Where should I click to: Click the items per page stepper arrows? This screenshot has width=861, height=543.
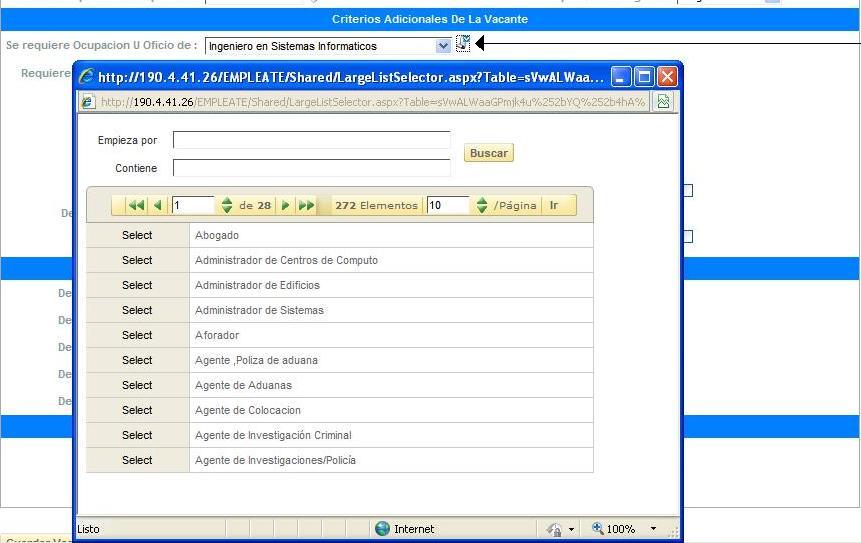(482, 205)
